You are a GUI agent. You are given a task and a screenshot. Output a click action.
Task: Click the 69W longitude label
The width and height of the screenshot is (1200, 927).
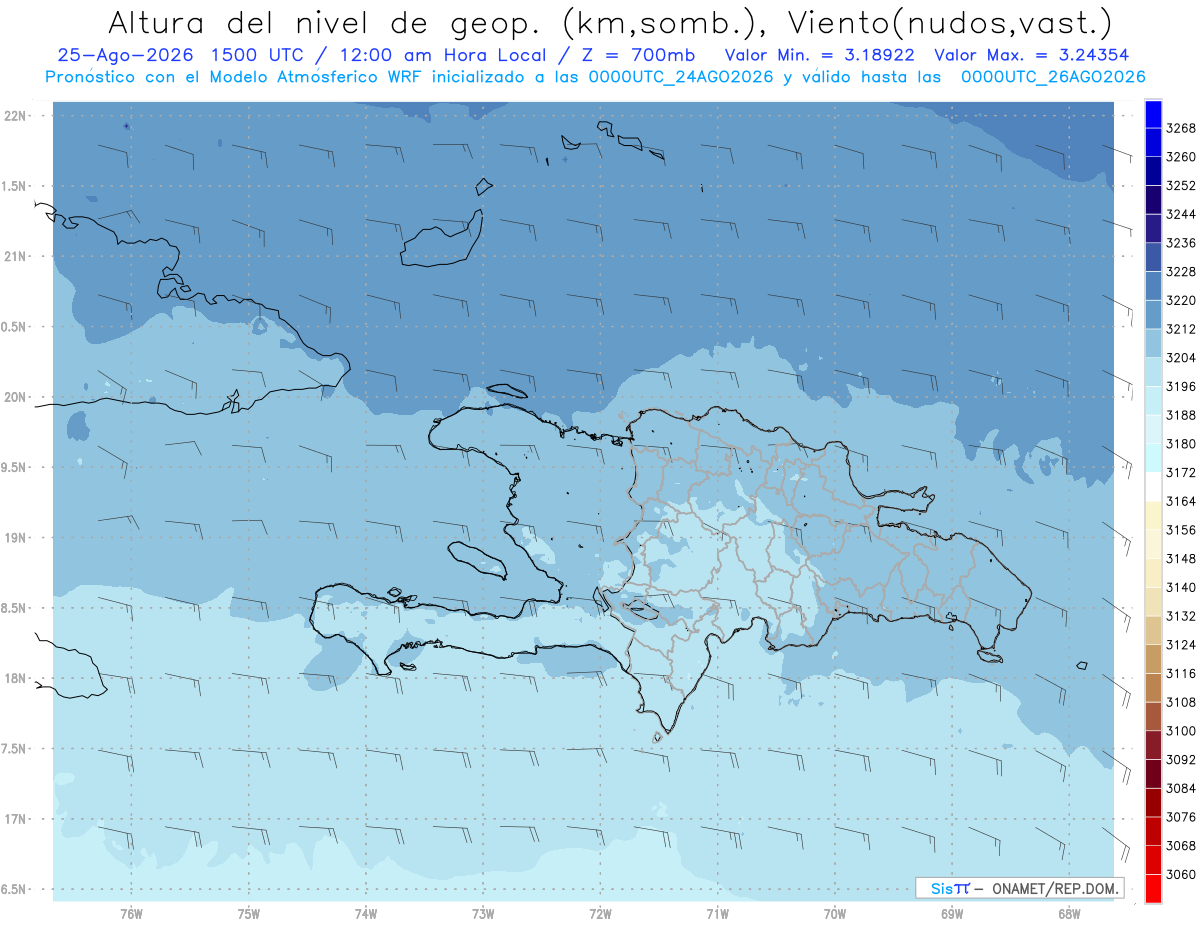point(952,914)
